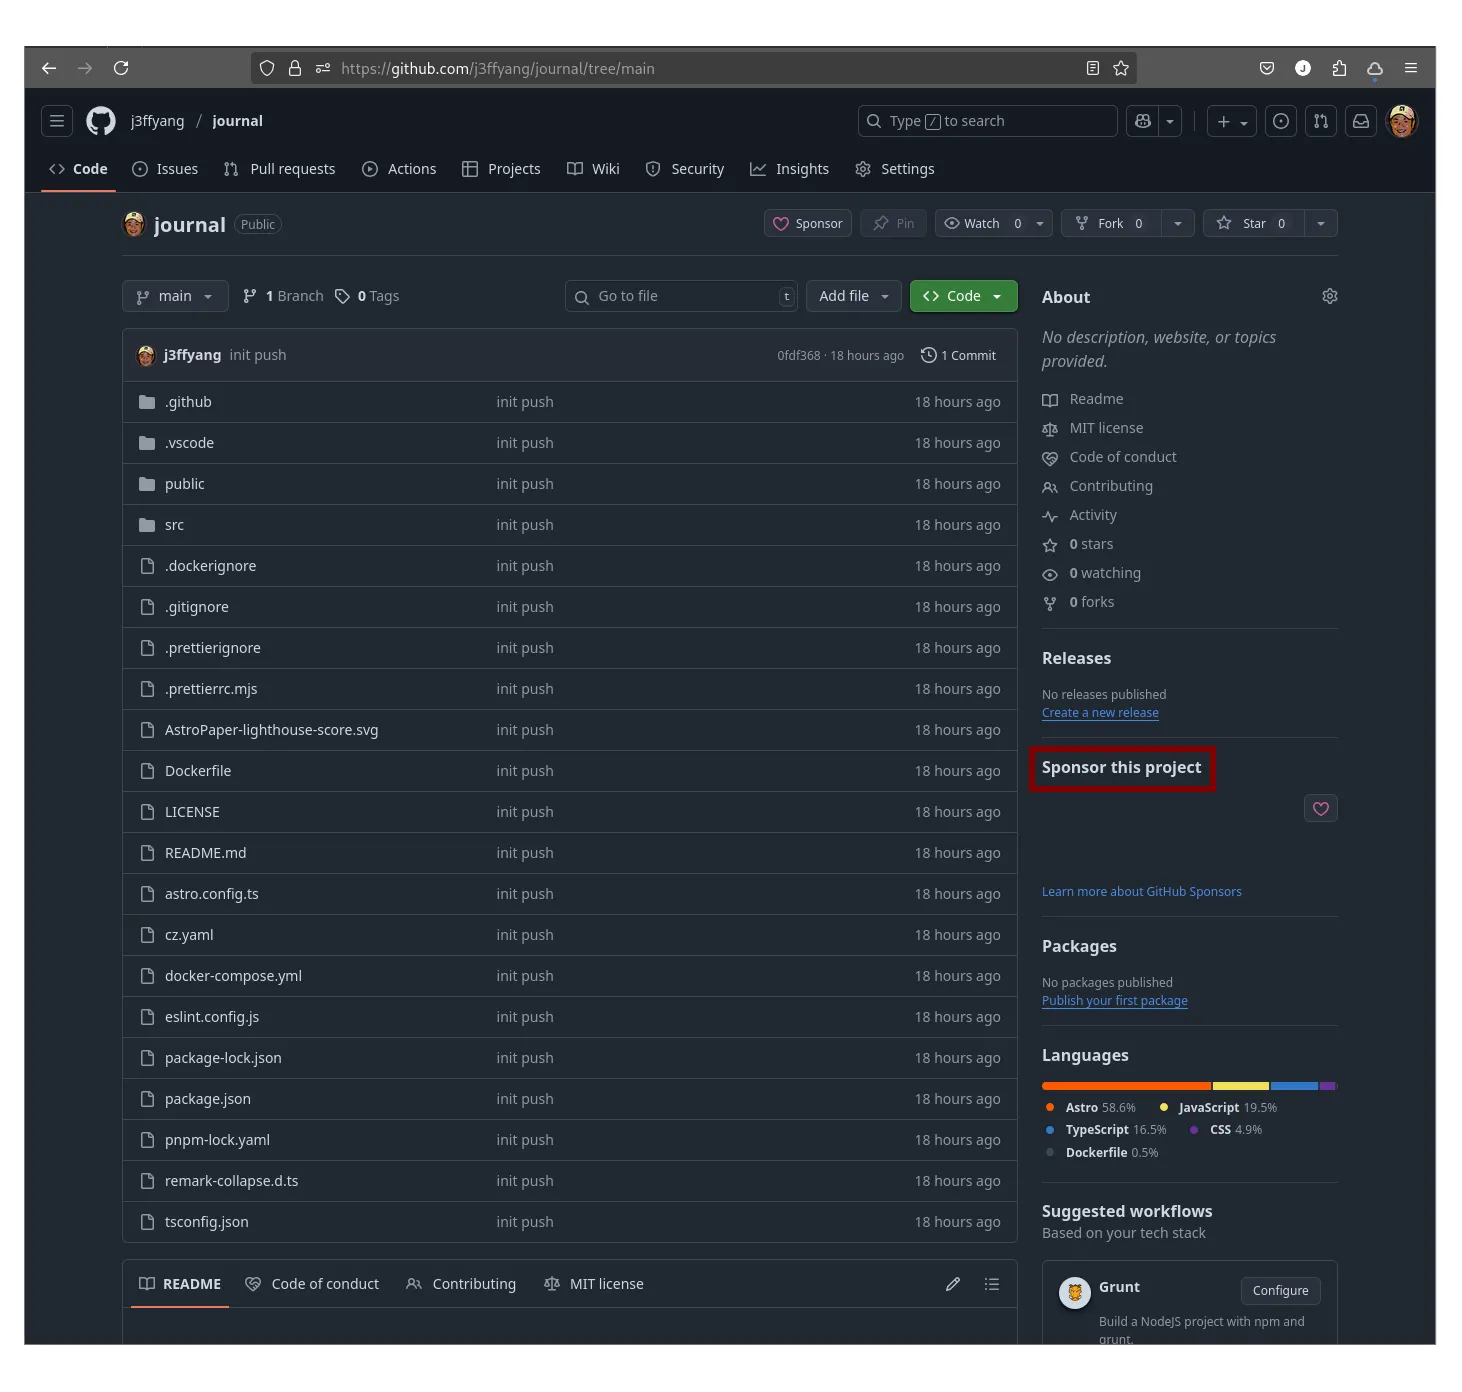Open the user avatar menu
The image size is (1462, 1392).
pyautogui.click(x=1402, y=121)
